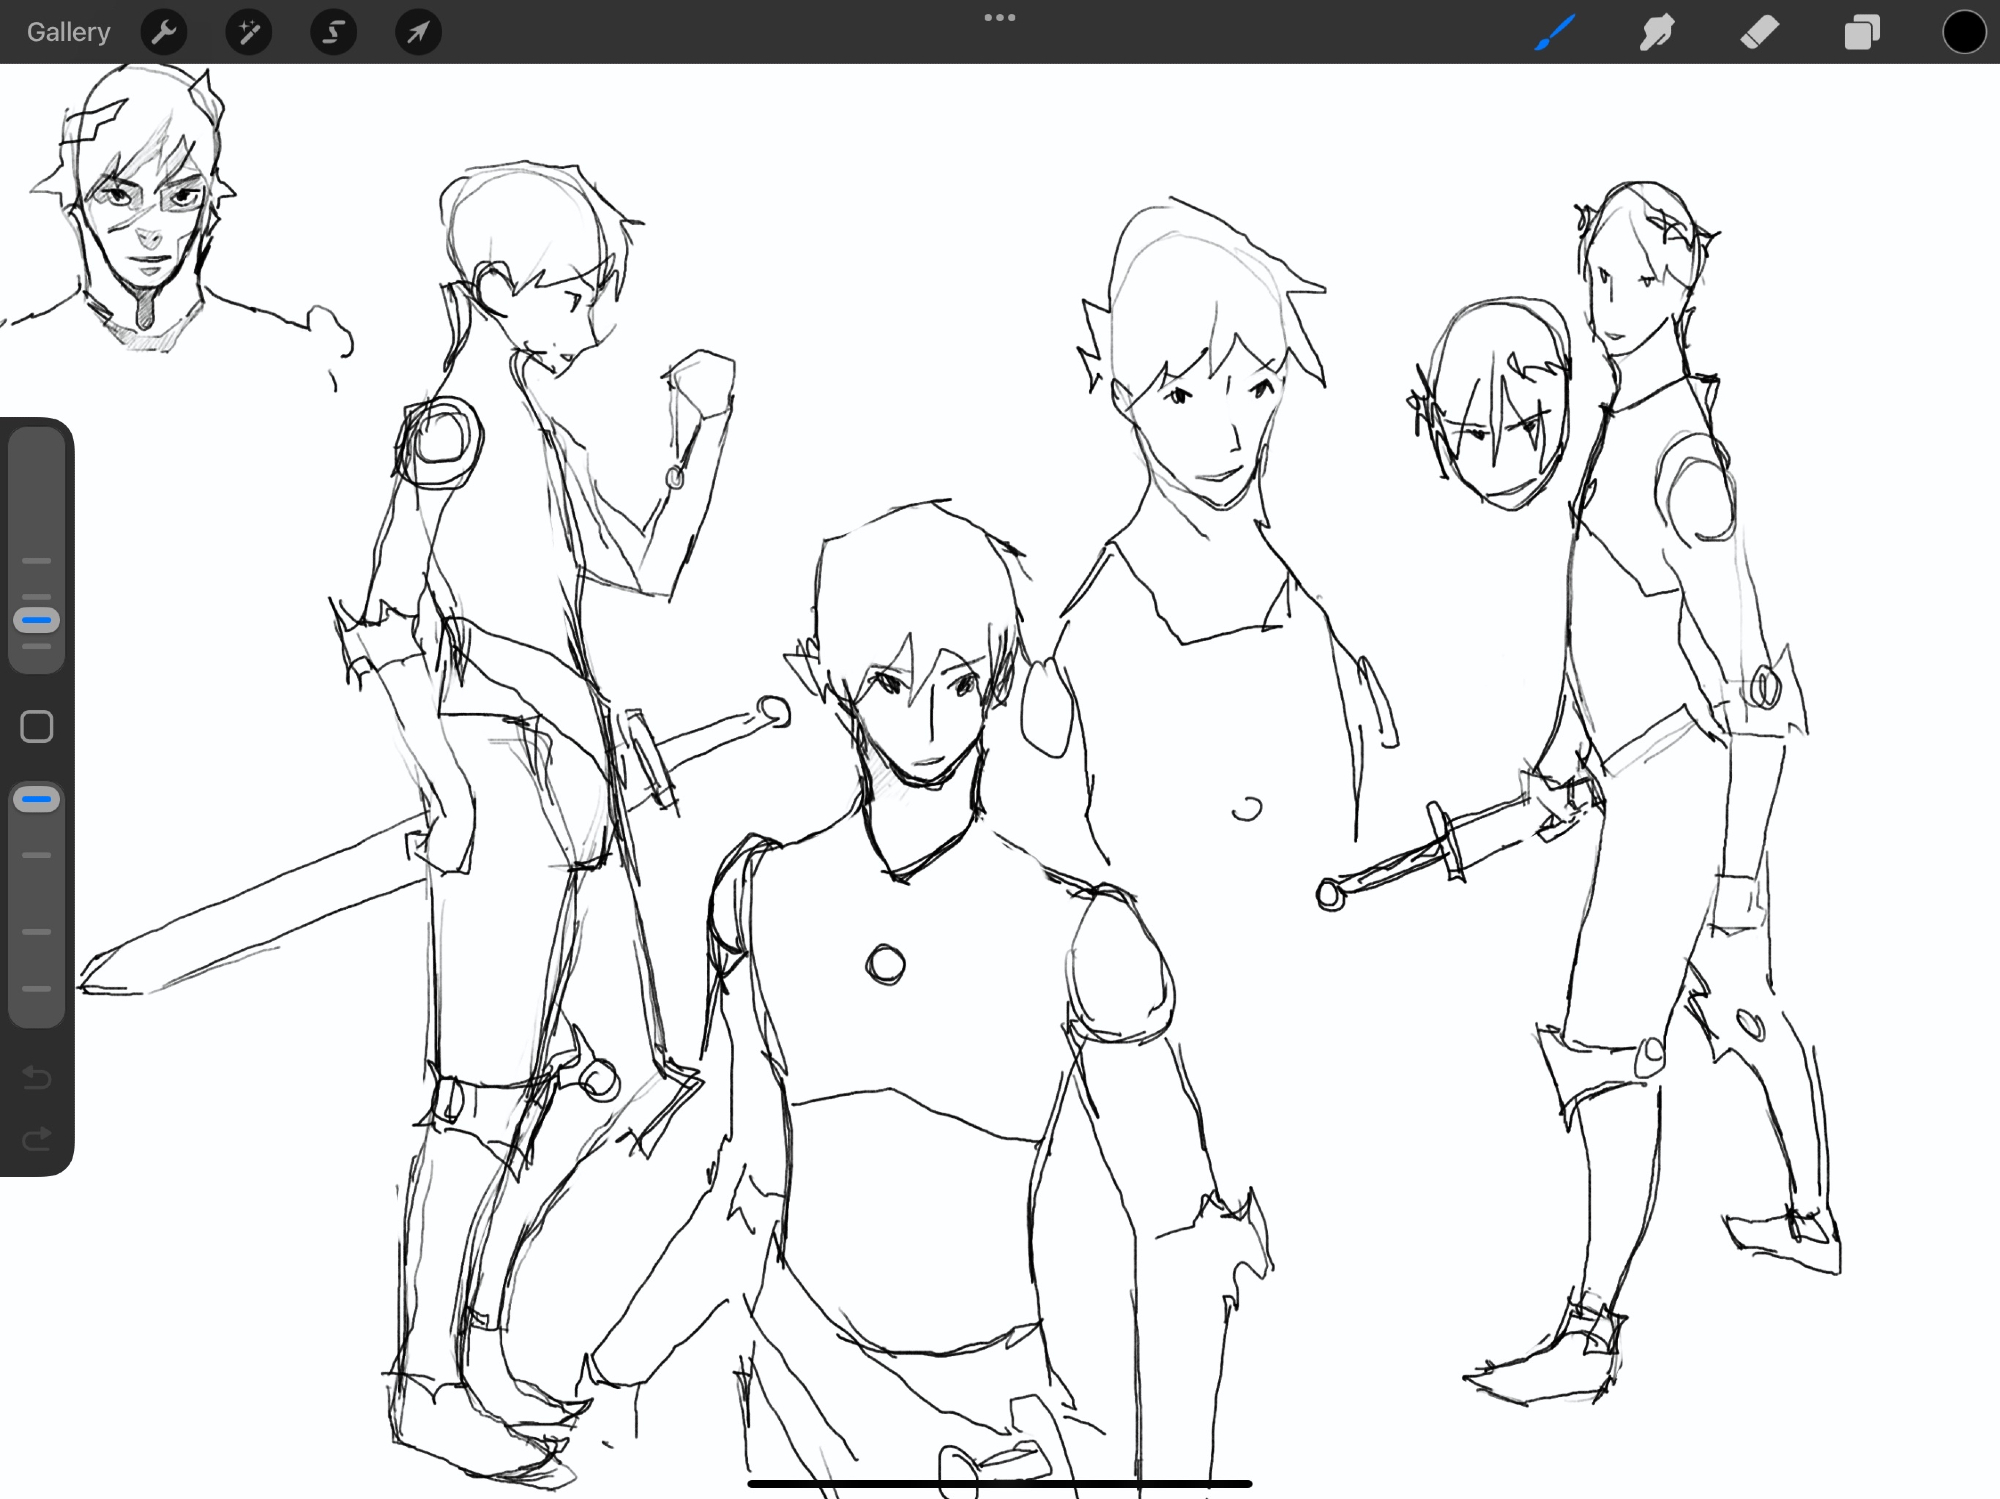
Task: Click the brush size slider handle
Action: pos(37,620)
